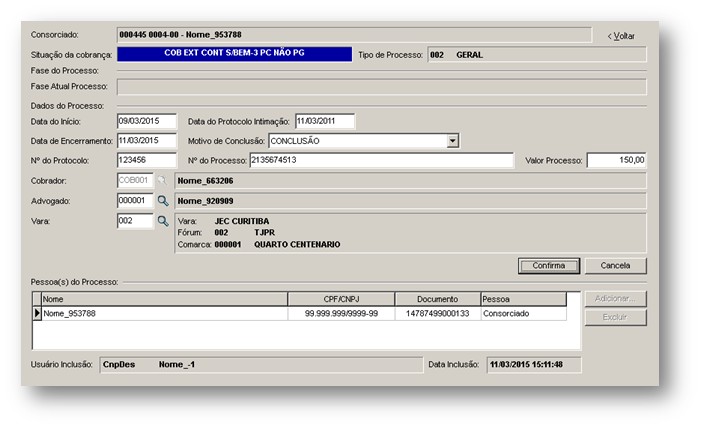The image size is (701, 428).
Task: Click the Fase Atual Processo empty field
Action: [x=381, y=87]
